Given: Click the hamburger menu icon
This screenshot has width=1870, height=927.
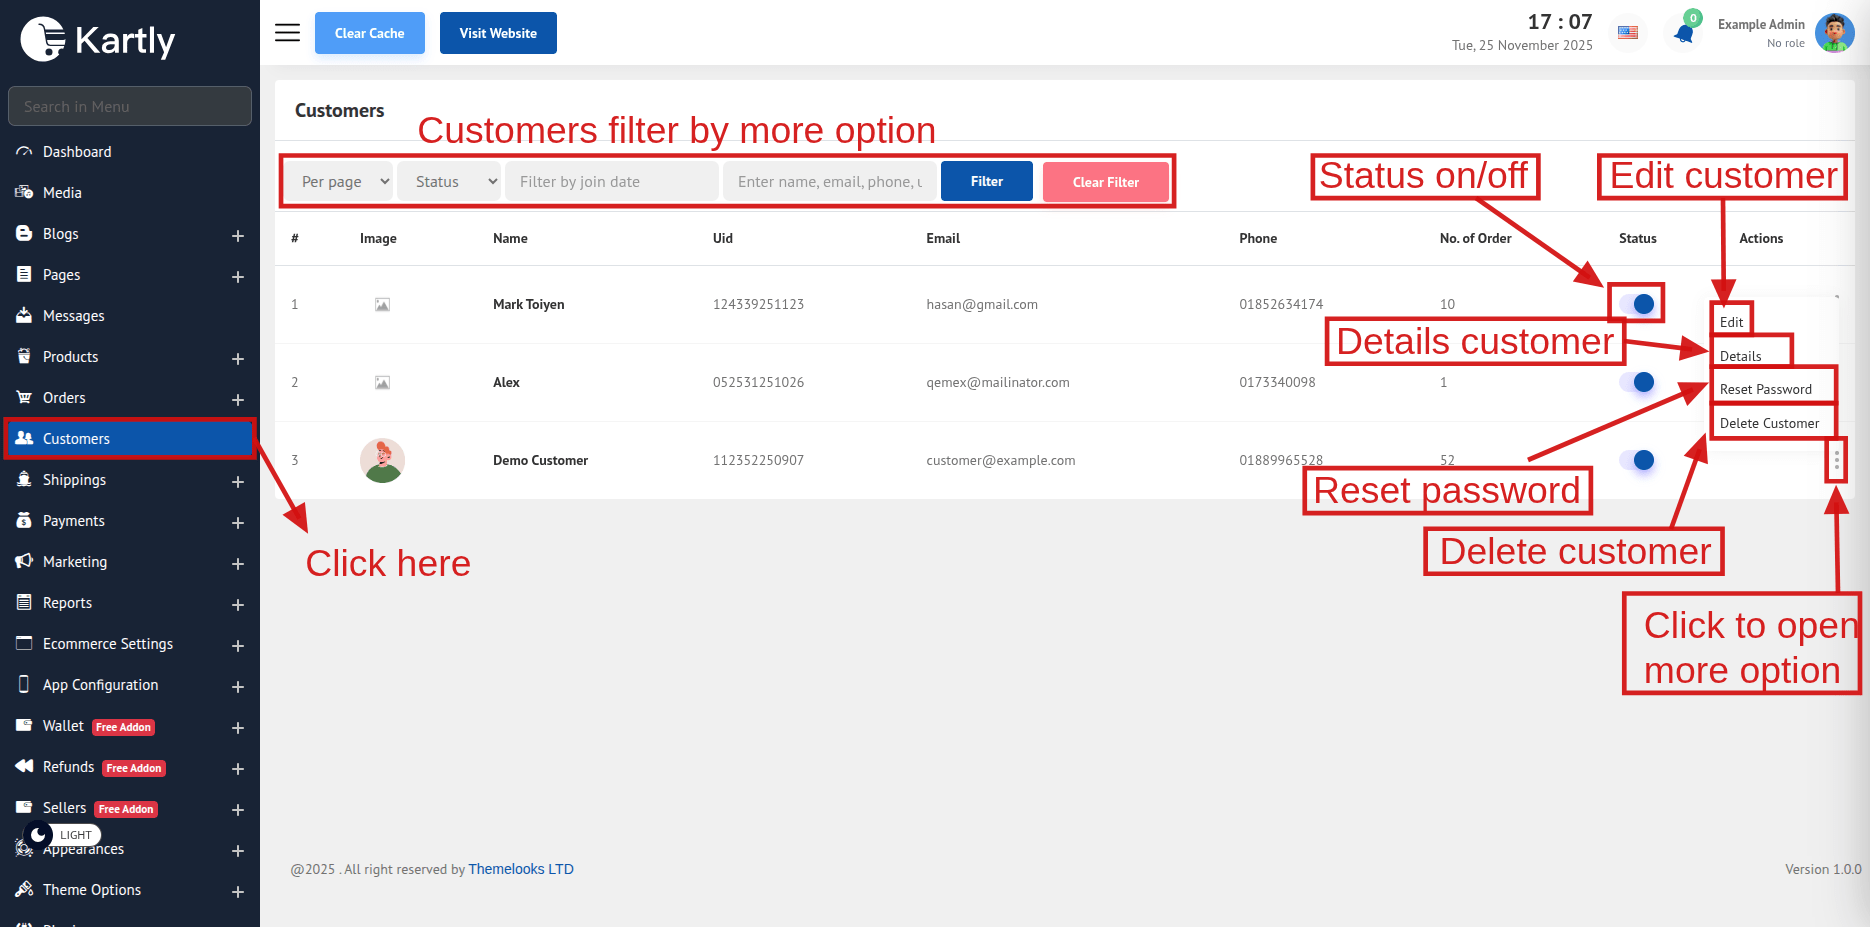Looking at the screenshot, I should (x=287, y=33).
